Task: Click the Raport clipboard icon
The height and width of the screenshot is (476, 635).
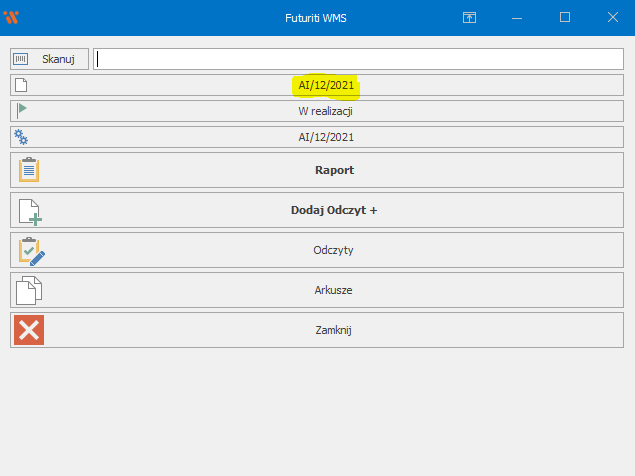Action: (x=30, y=170)
